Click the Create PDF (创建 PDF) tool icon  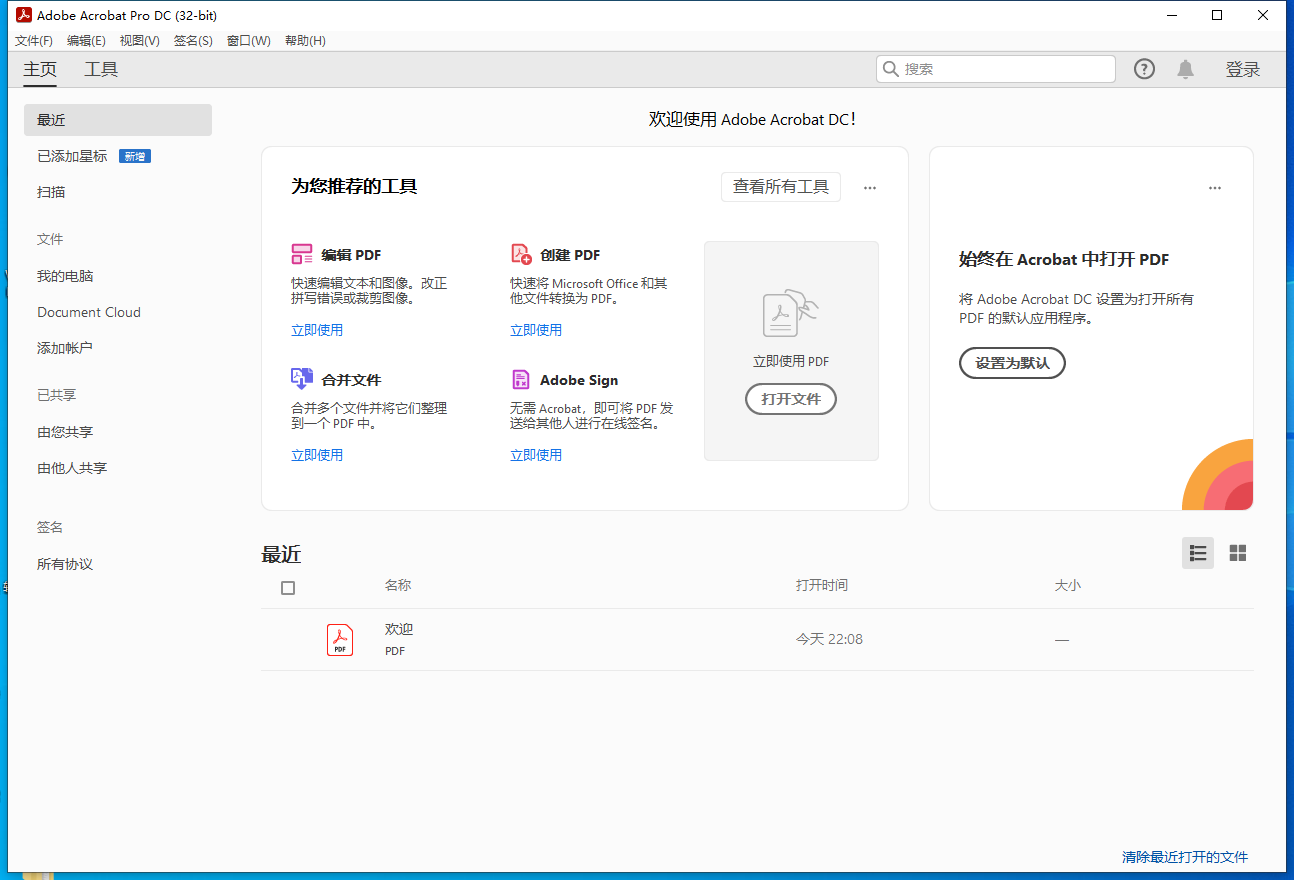(x=521, y=254)
